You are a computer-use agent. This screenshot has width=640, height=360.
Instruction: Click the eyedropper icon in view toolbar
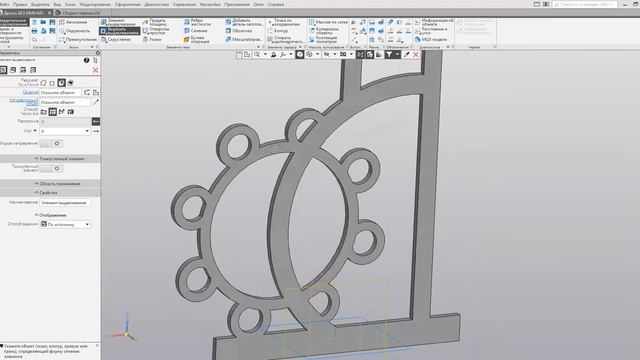coord(407,54)
